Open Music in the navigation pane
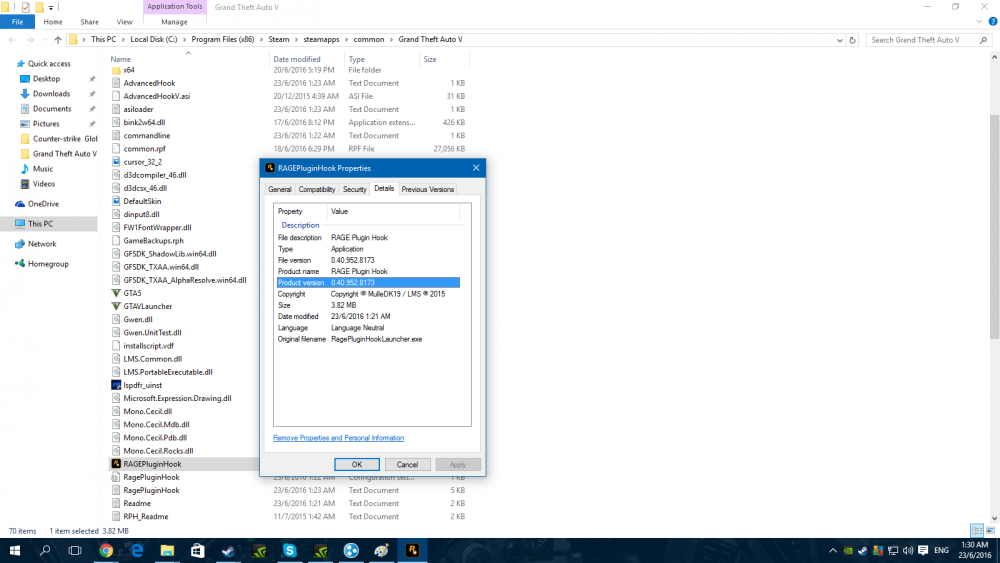This screenshot has height=563, width=1000. (42, 169)
